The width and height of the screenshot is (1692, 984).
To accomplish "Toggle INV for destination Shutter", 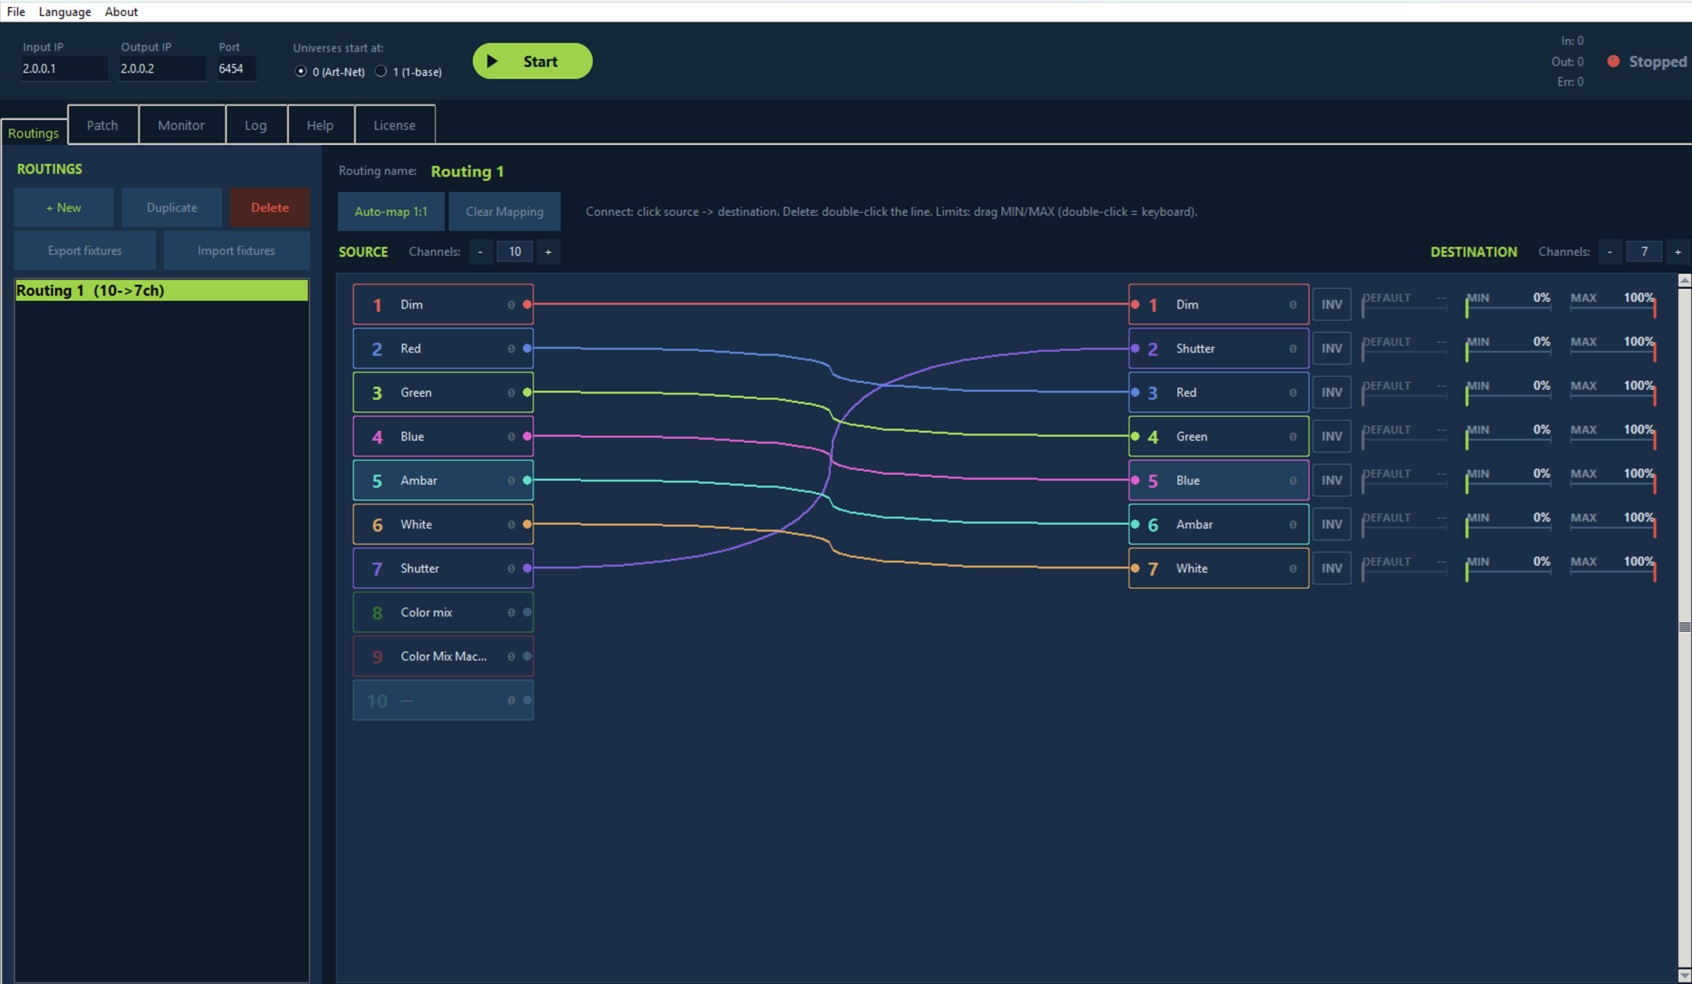I will (1332, 348).
